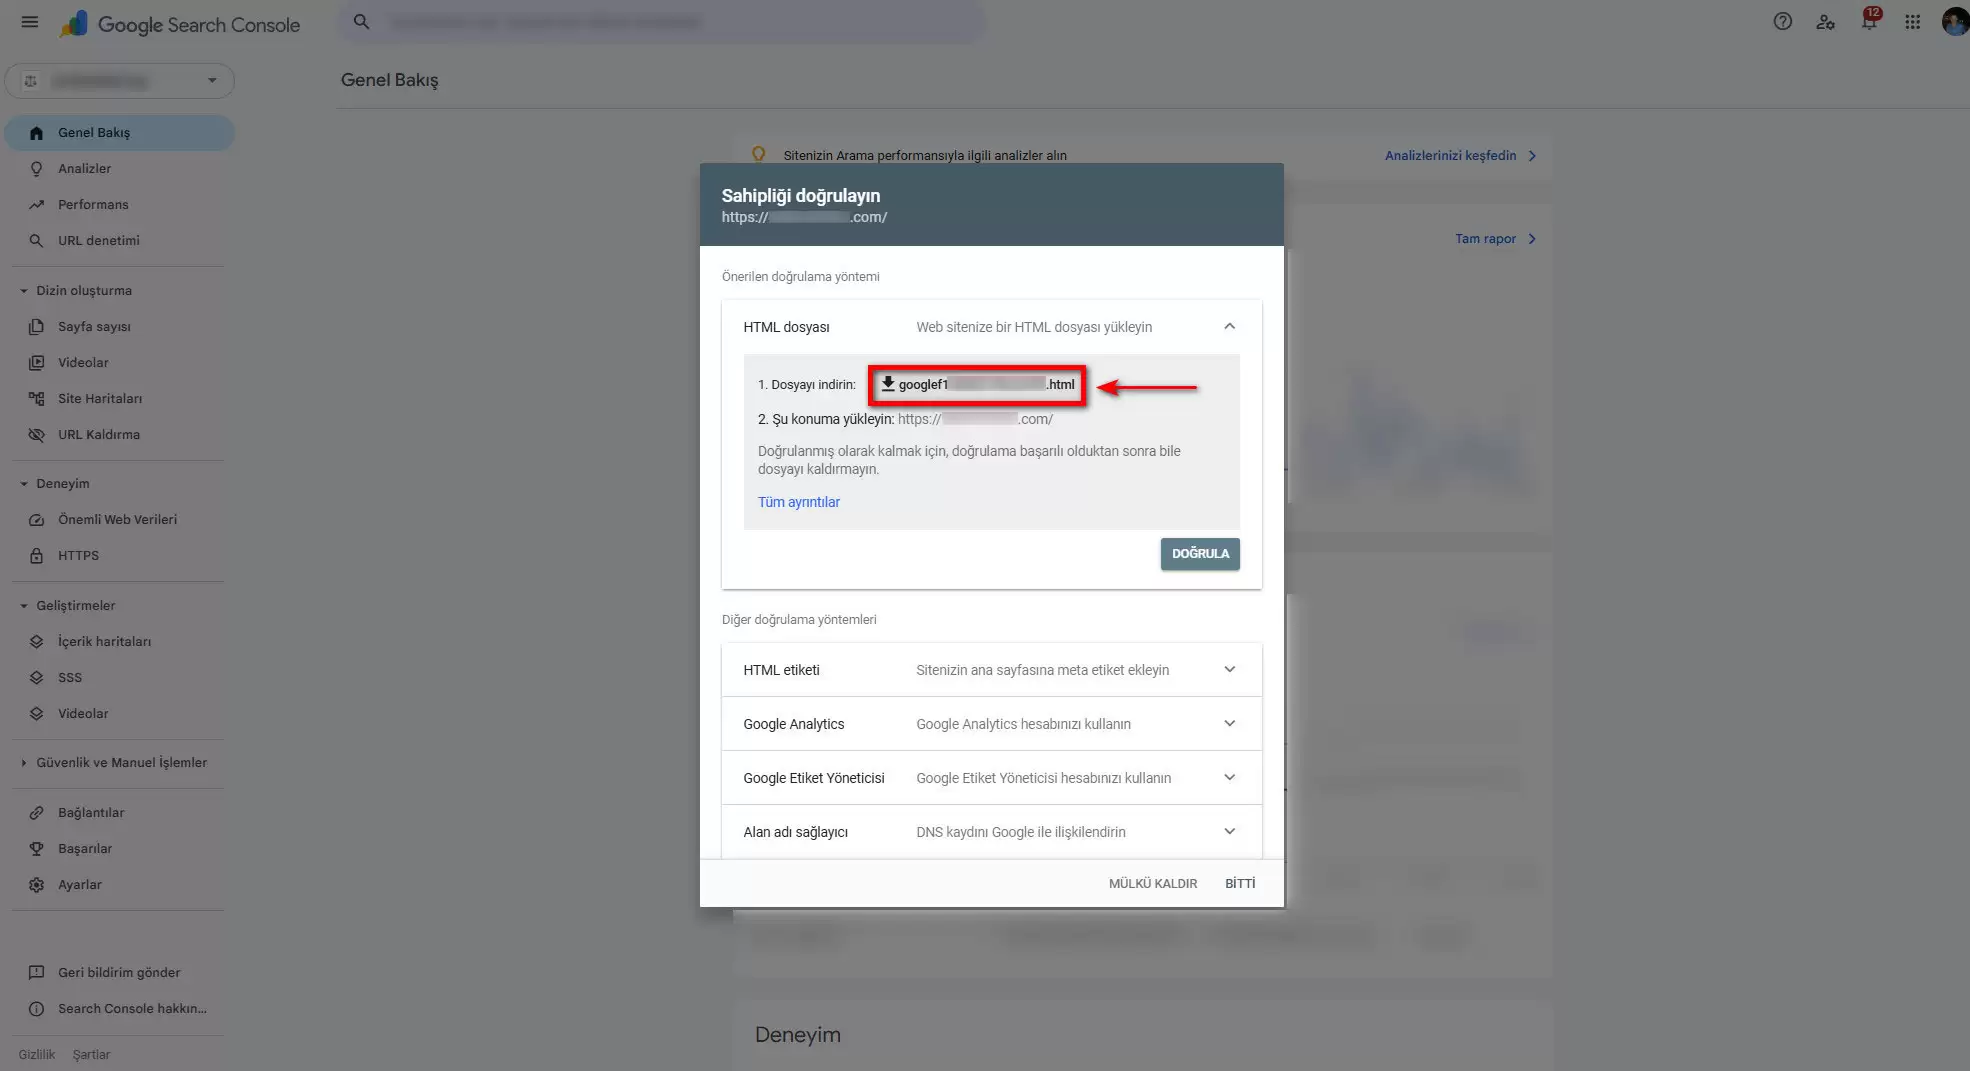
Task: Click the Ayarlar gear icon
Action: point(37,885)
